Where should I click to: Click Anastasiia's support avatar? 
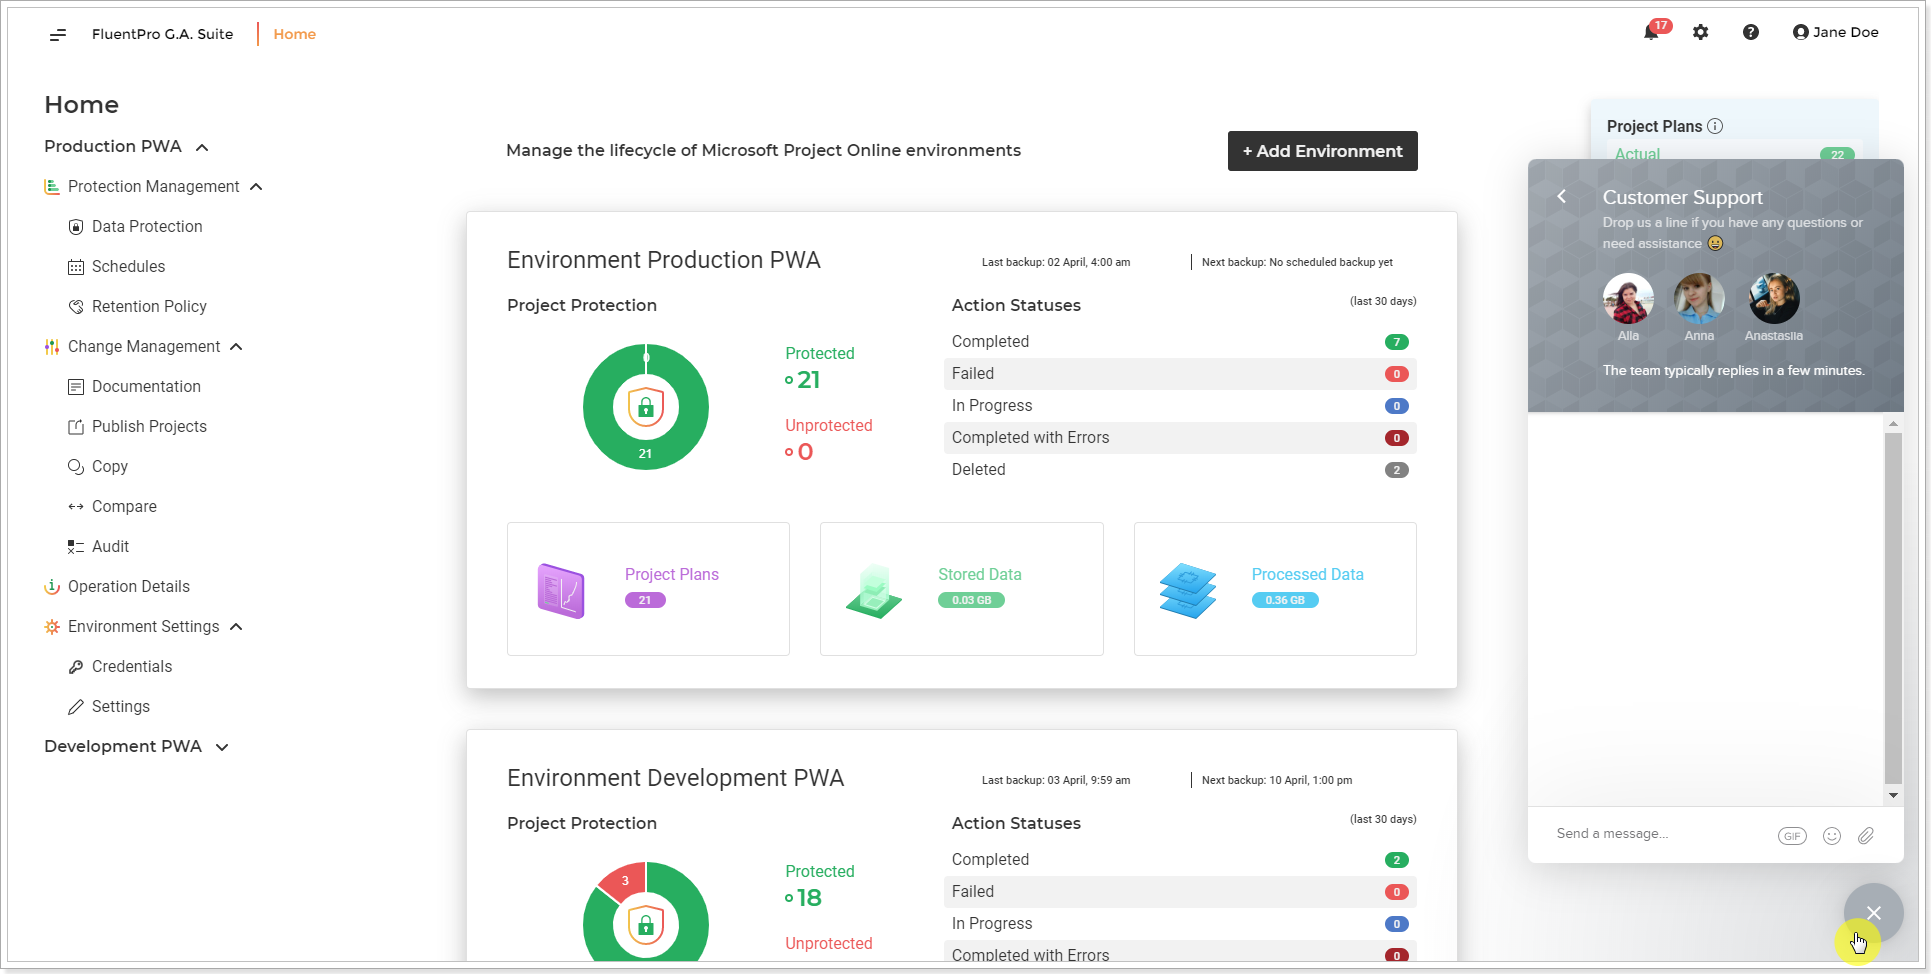pos(1774,299)
